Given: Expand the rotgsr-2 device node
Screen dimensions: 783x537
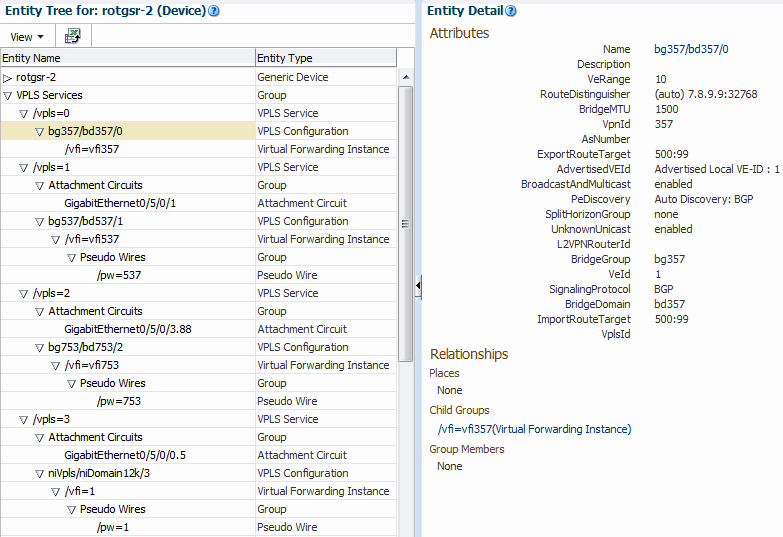Looking at the screenshot, I should click(x=7, y=78).
